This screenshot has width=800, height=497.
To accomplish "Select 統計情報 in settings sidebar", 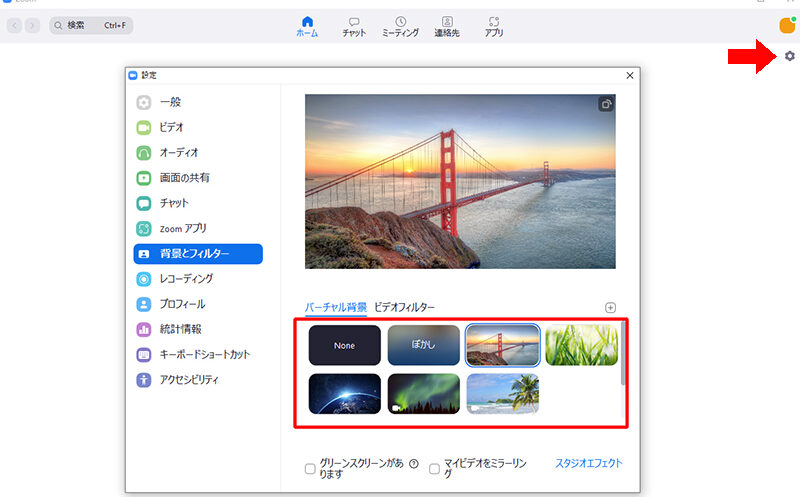I will coord(198,329).
